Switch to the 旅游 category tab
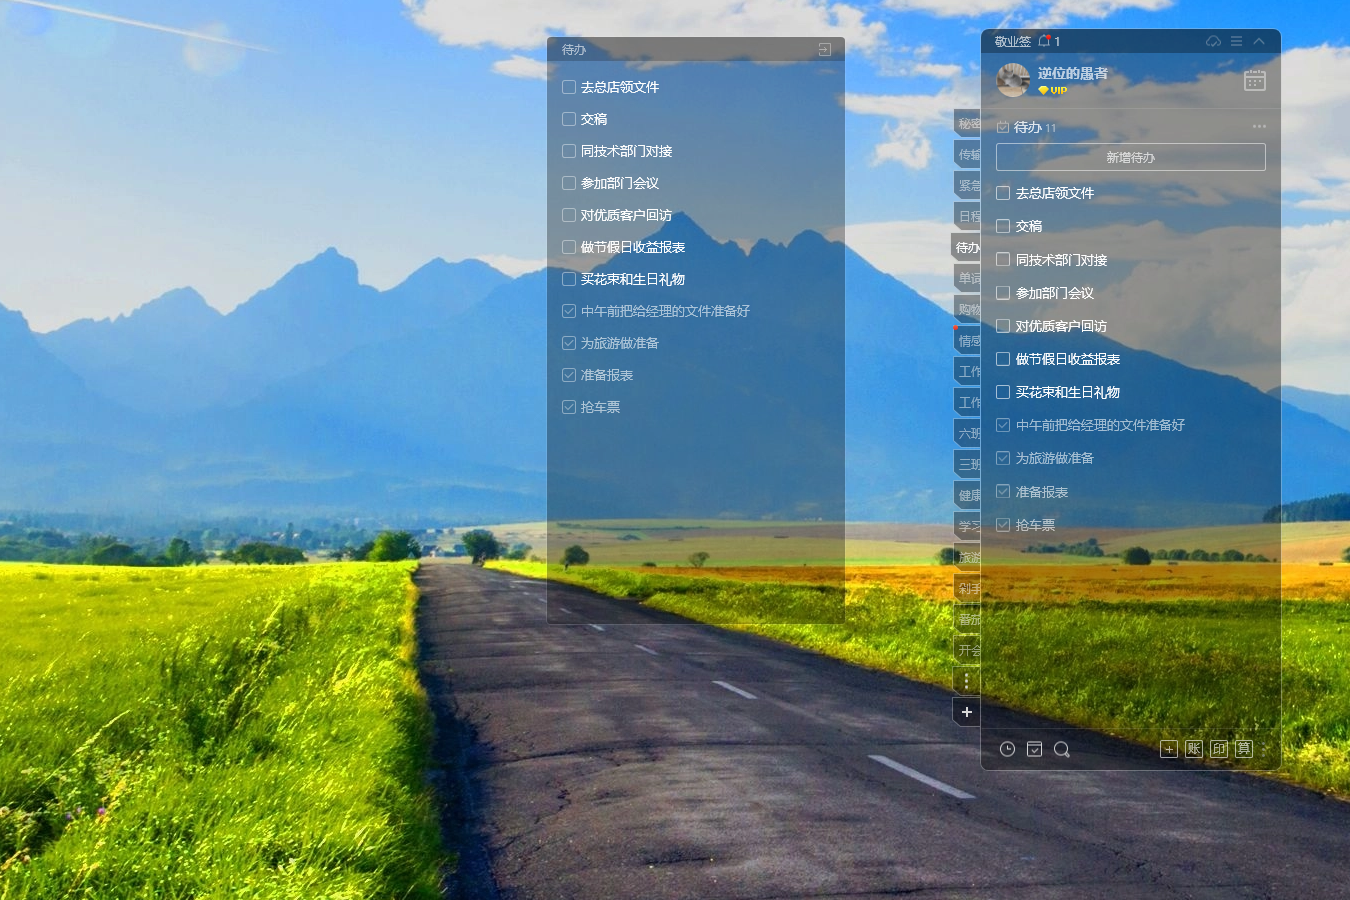 tap(968, 557)
